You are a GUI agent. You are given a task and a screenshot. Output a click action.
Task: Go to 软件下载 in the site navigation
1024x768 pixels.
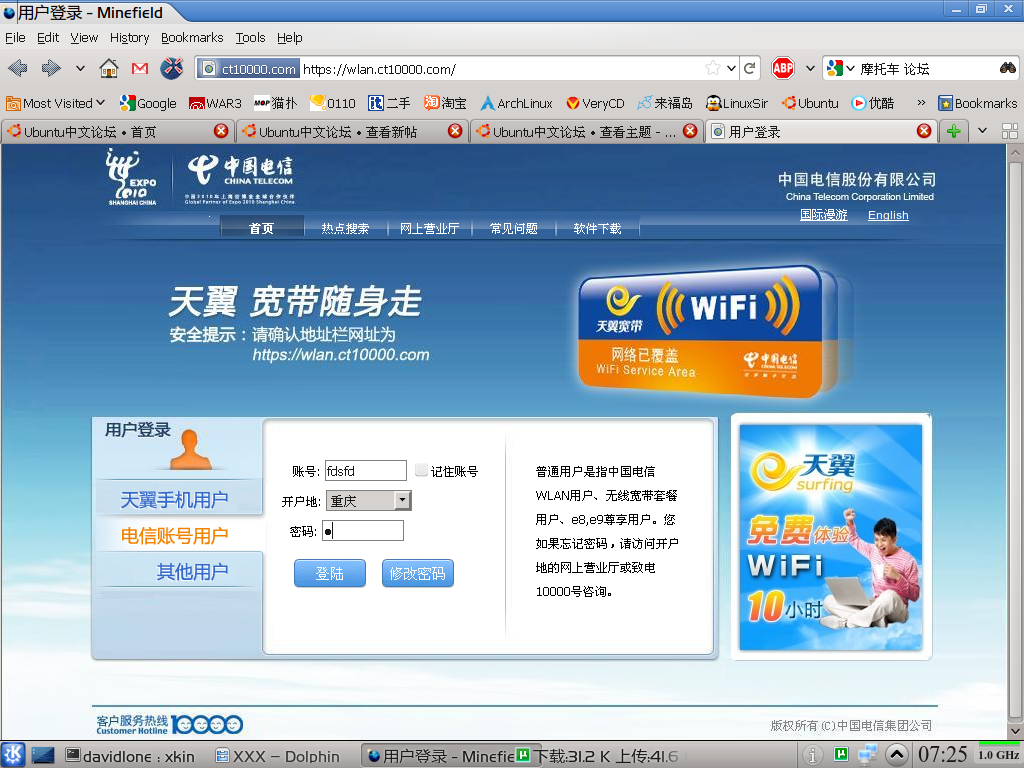[597, 229]
